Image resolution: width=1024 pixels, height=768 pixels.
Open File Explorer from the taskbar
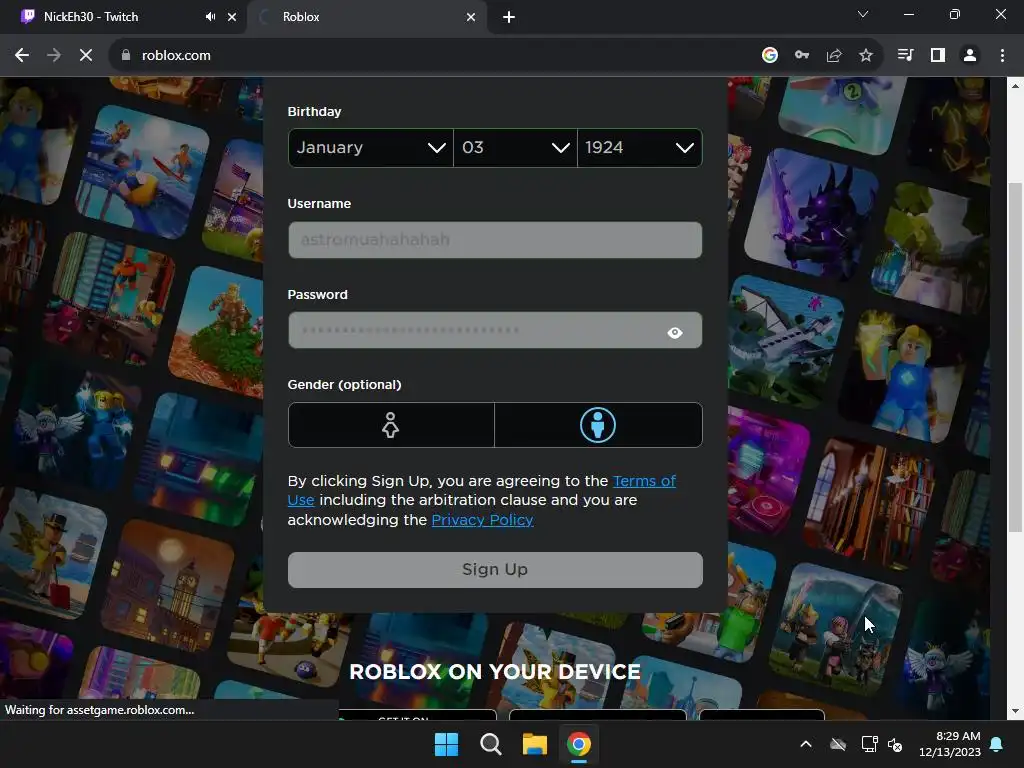[535, 744]
